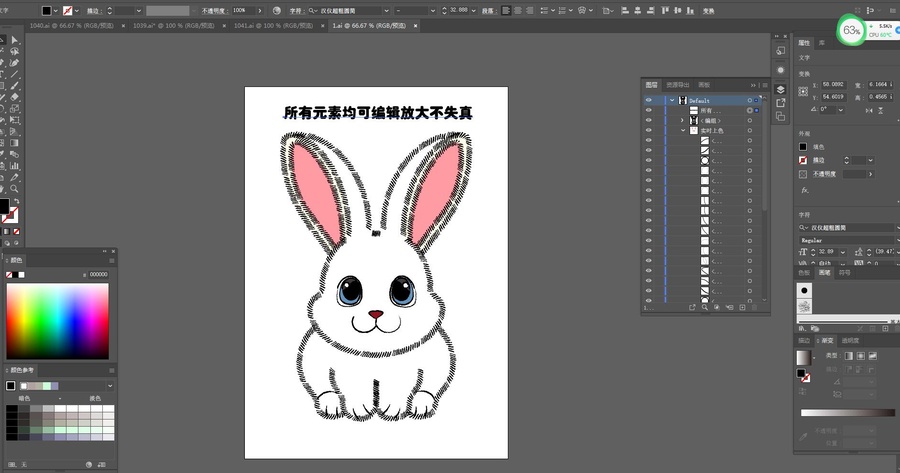Click the center text paragraph icon
The image size is (900, 473).
[518, 11]
